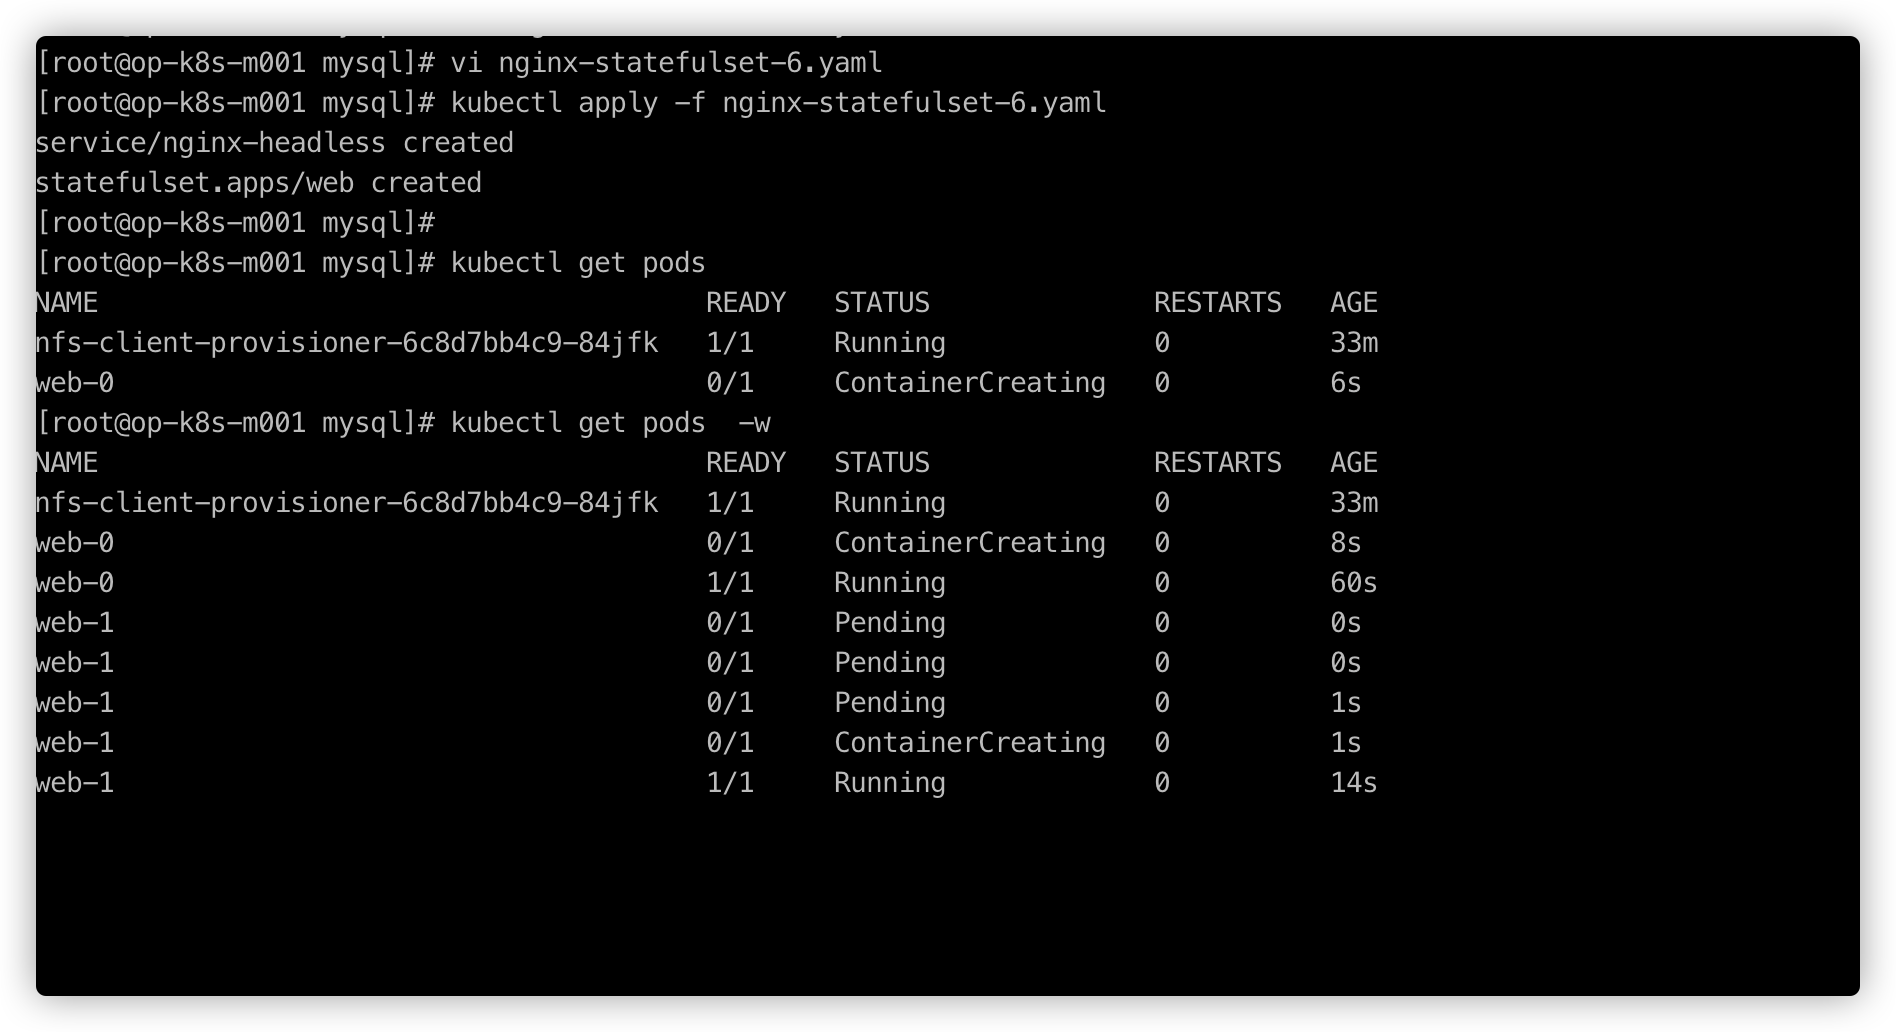Click the 'vi nginx-statefulset-6.yaml' command text

point(667,63)
